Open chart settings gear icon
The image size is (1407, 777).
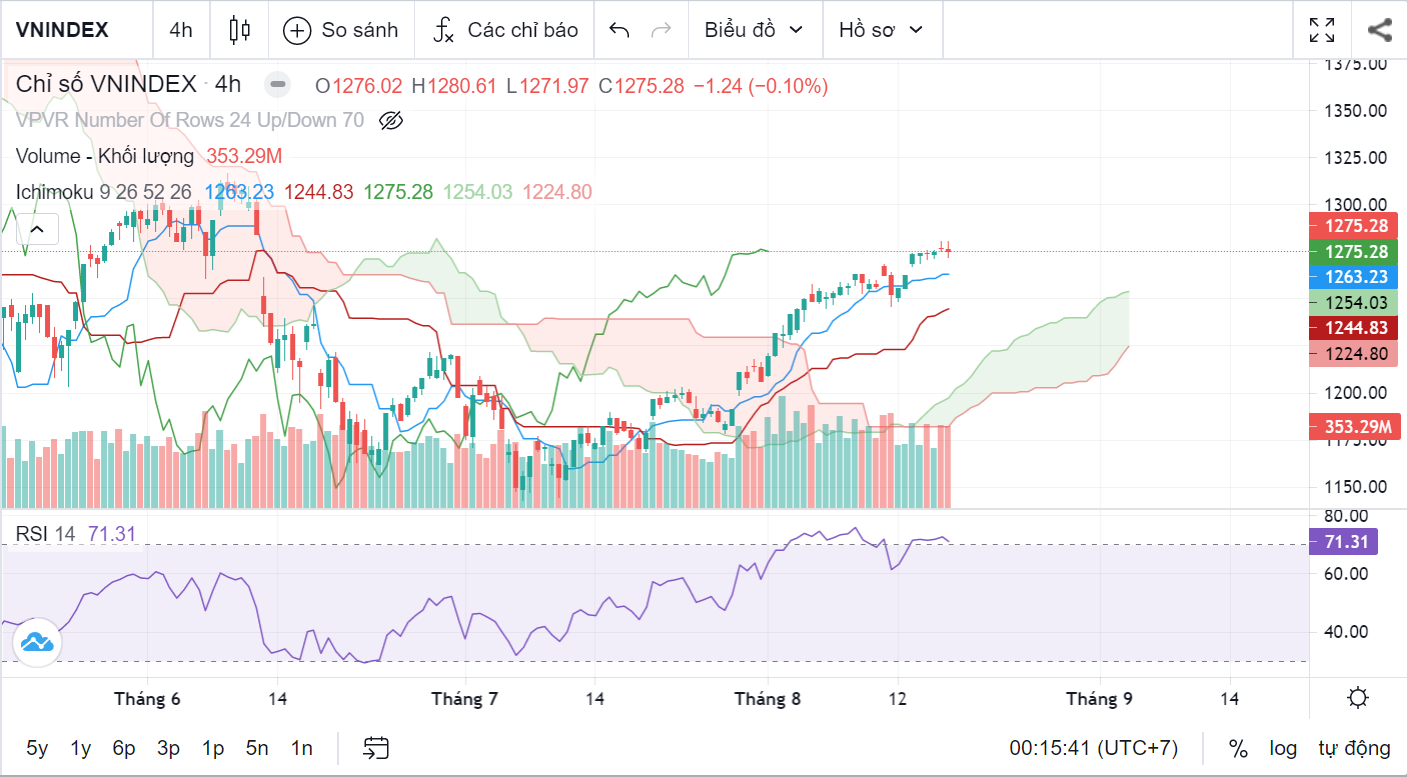tap(1358, 698)
